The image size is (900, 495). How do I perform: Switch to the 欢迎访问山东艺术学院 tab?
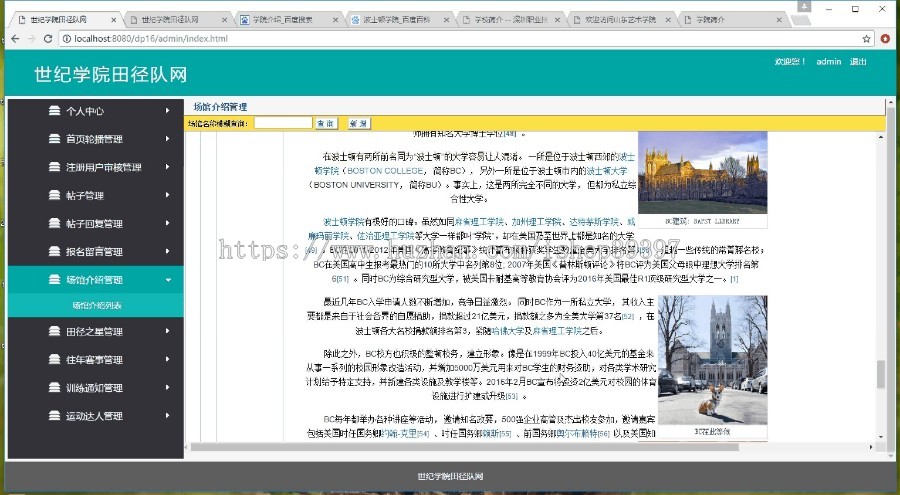620,20
